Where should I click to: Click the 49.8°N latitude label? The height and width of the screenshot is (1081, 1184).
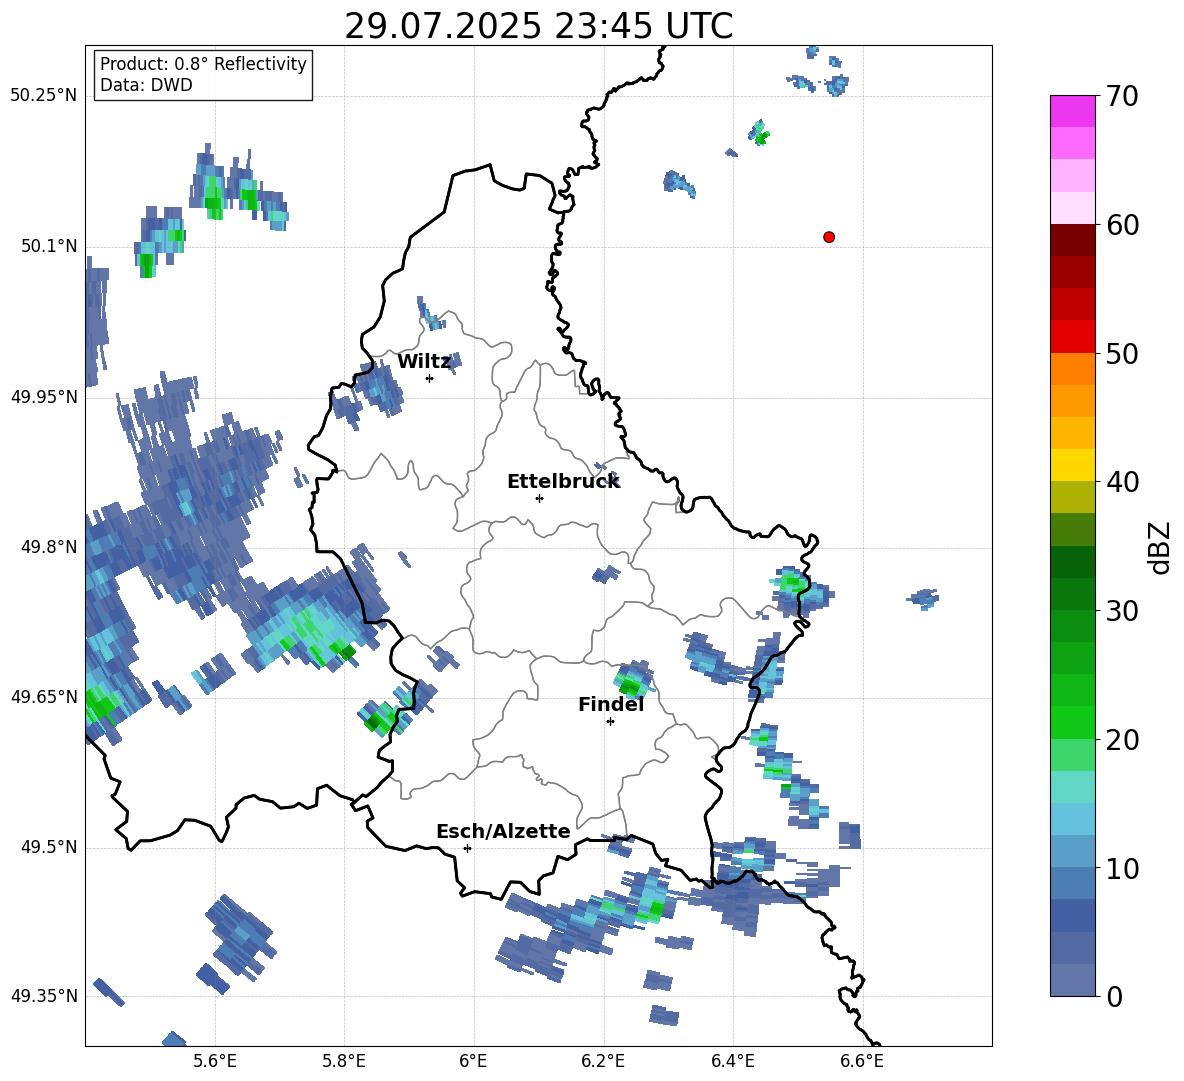click(x=48, y=547)
